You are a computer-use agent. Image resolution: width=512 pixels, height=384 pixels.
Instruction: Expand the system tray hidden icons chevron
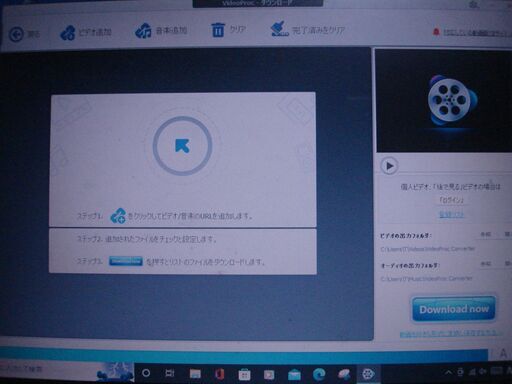click(448, 372)
